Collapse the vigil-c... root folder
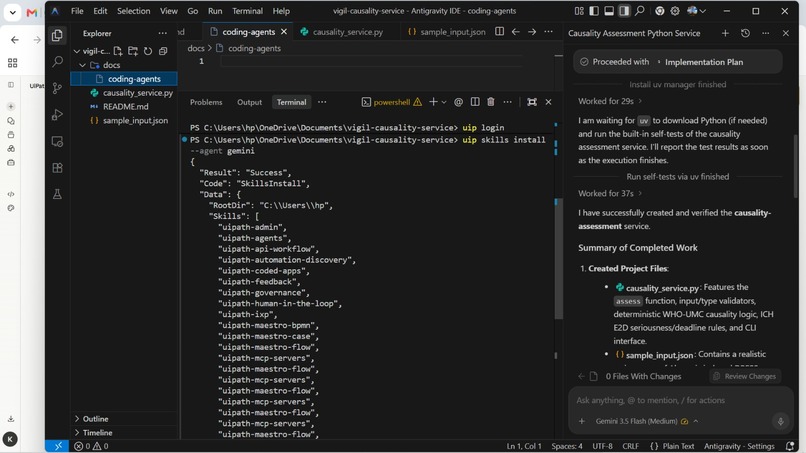Viewport: 806px width, 453px height. pyautogui.click(x=77, y=51)
